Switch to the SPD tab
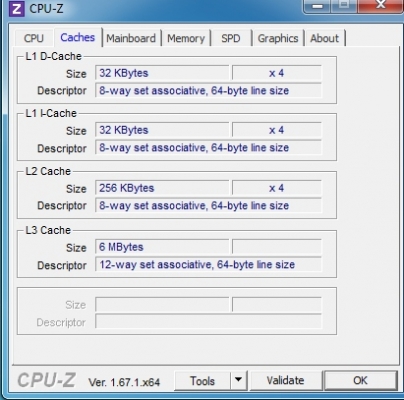The image size is (404, 400). (231, 38)
